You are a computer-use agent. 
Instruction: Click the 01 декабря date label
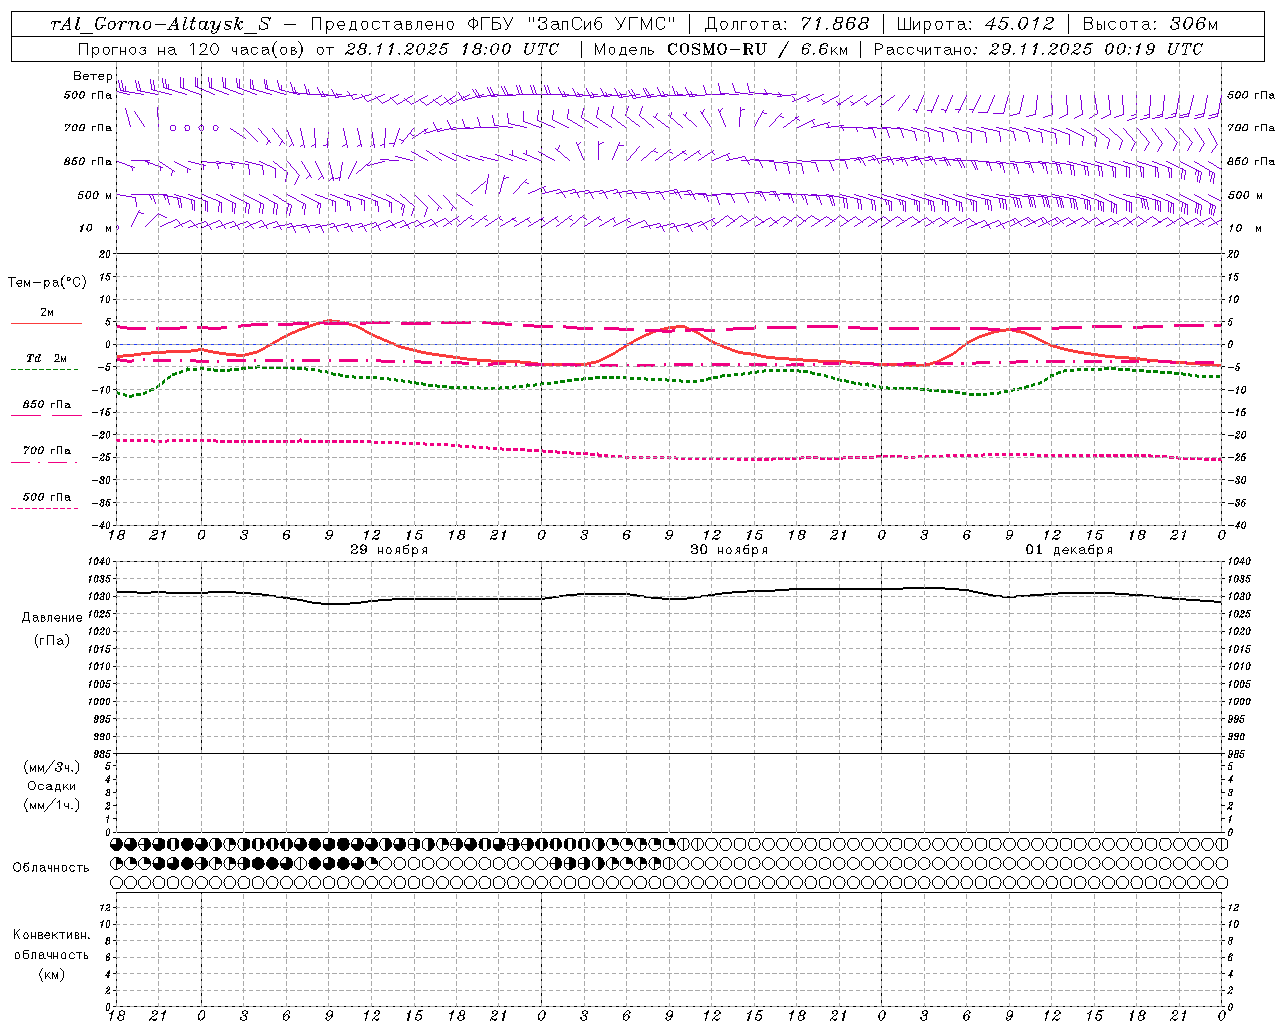pos(1069,550)
